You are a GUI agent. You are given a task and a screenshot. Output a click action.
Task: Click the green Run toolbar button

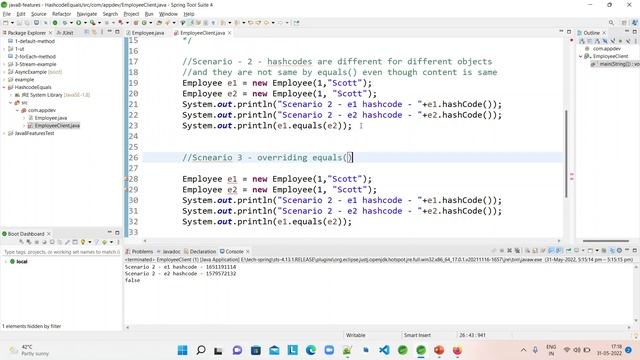[78, 23]
